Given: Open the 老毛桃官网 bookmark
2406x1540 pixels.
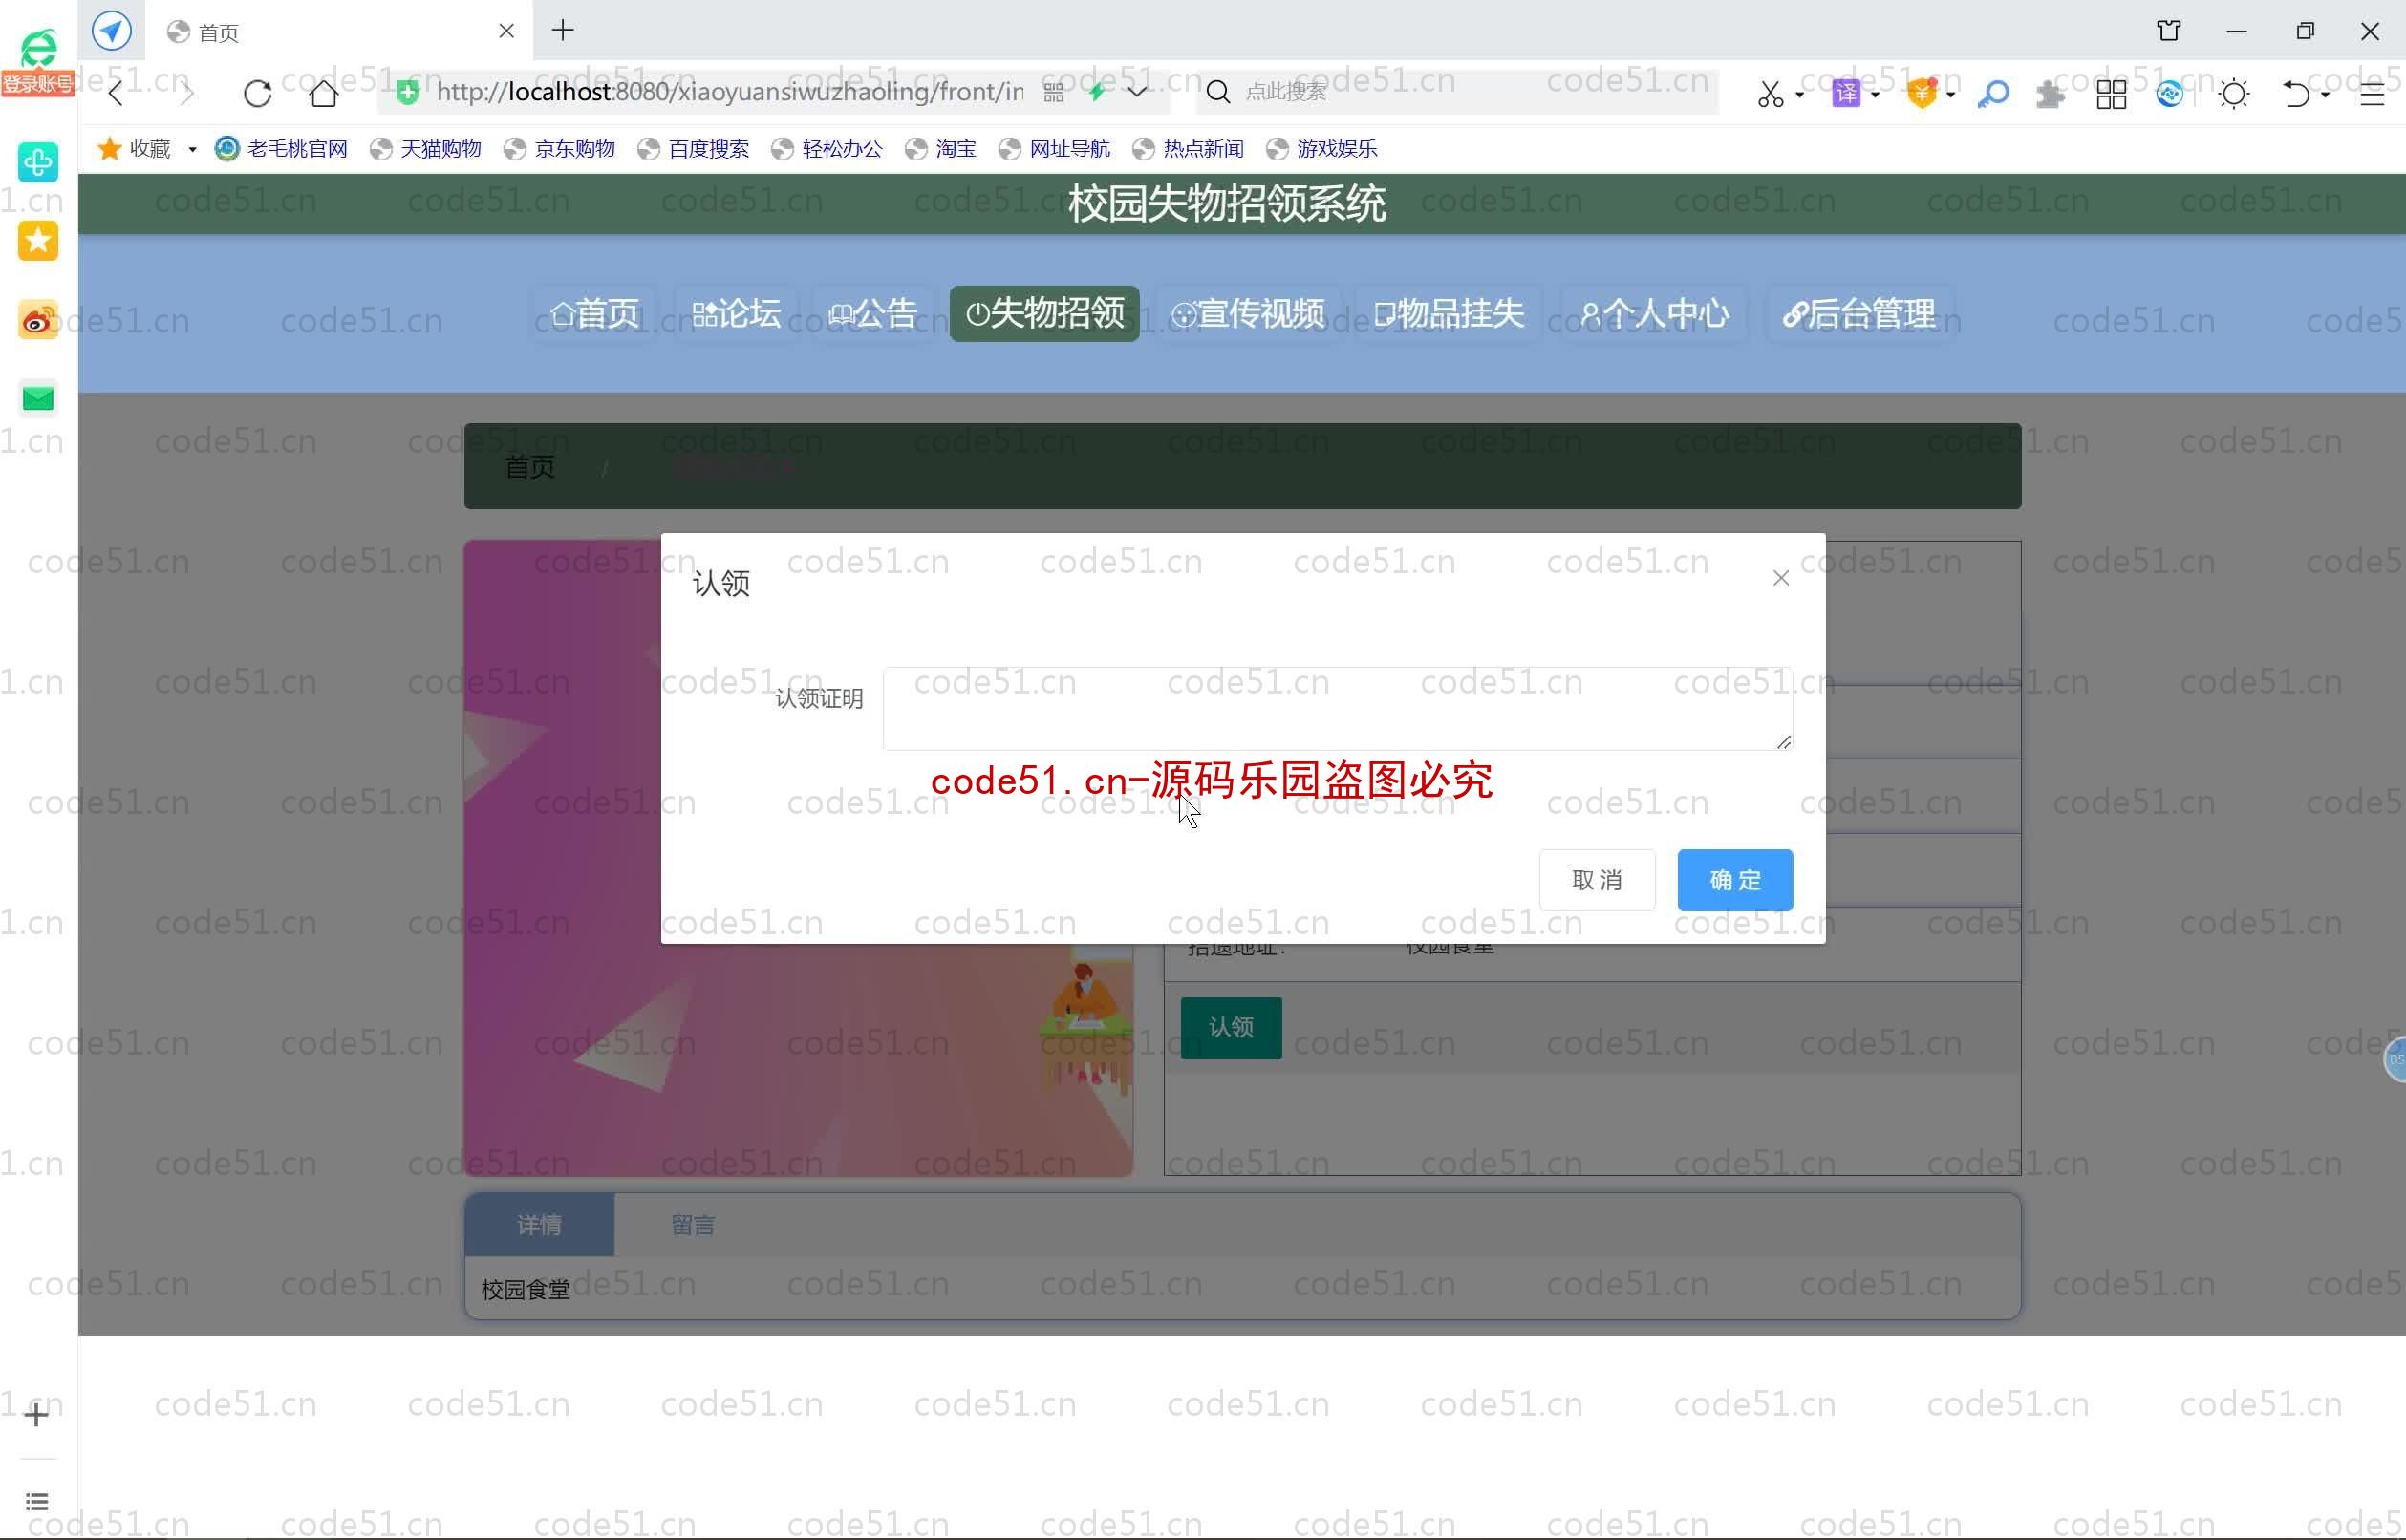Looking at the screenshot, I should (281, 148).
